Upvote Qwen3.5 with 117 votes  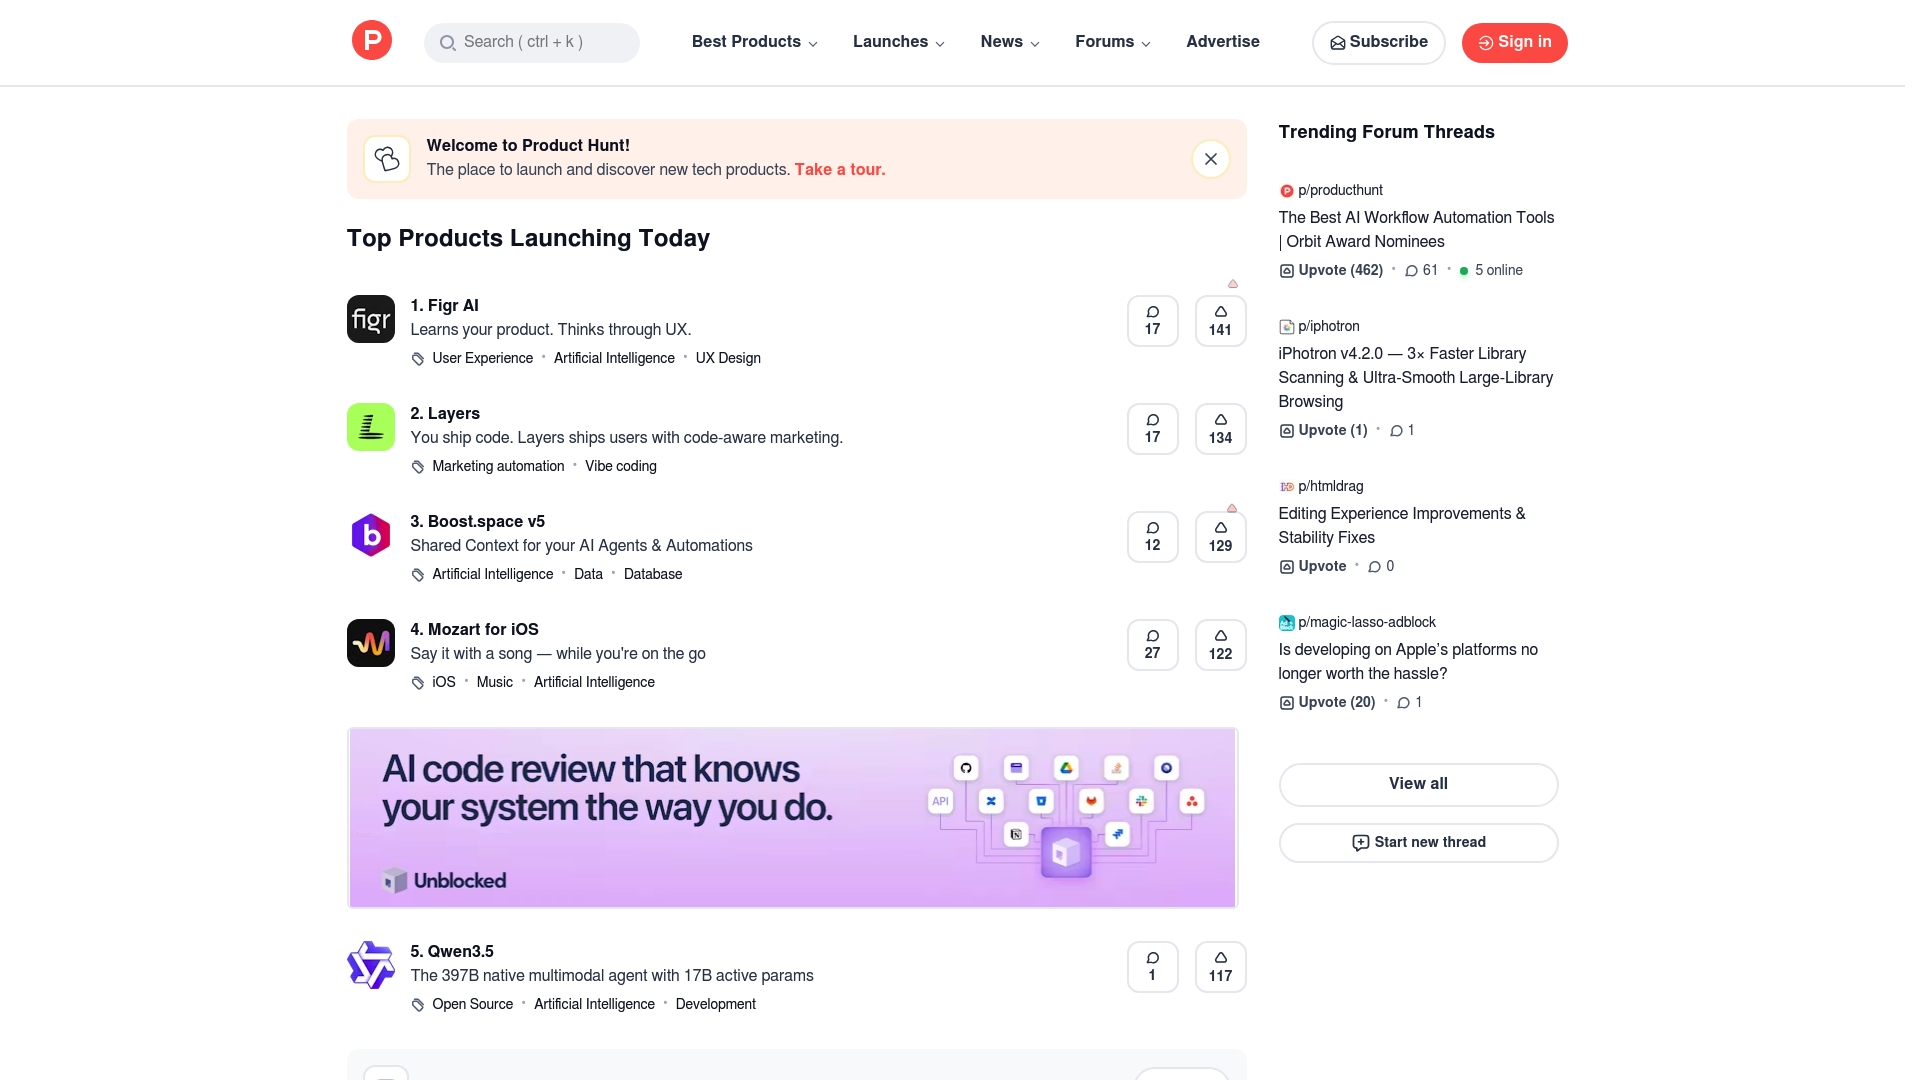tap(1220, 967)
